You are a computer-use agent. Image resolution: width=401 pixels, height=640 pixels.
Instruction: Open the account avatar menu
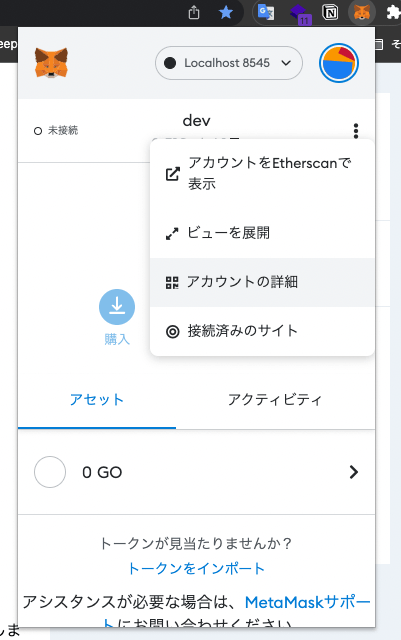coord(339,63)
